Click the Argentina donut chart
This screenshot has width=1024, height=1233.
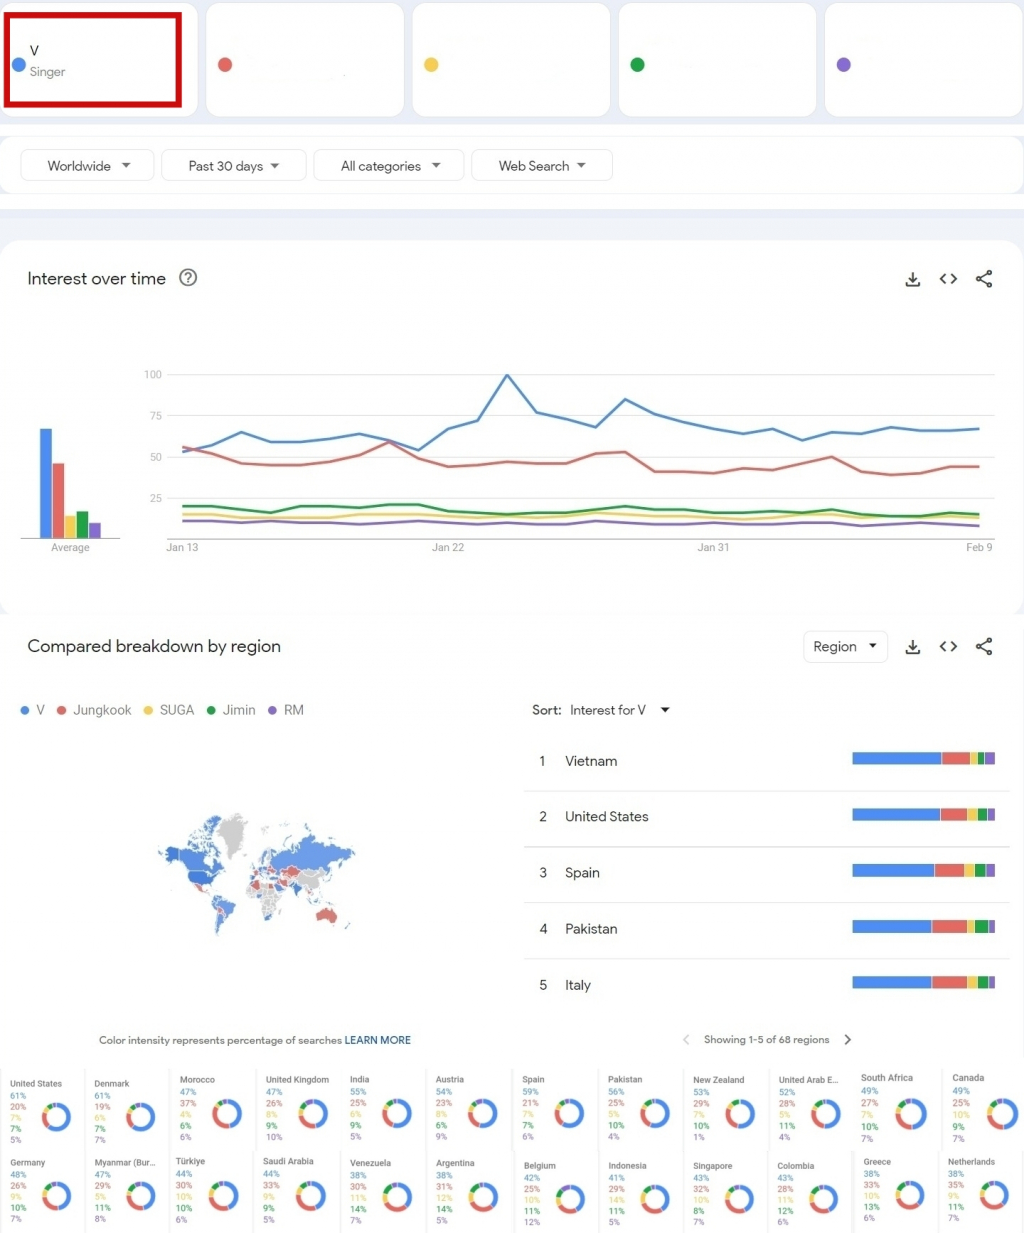483,1197
